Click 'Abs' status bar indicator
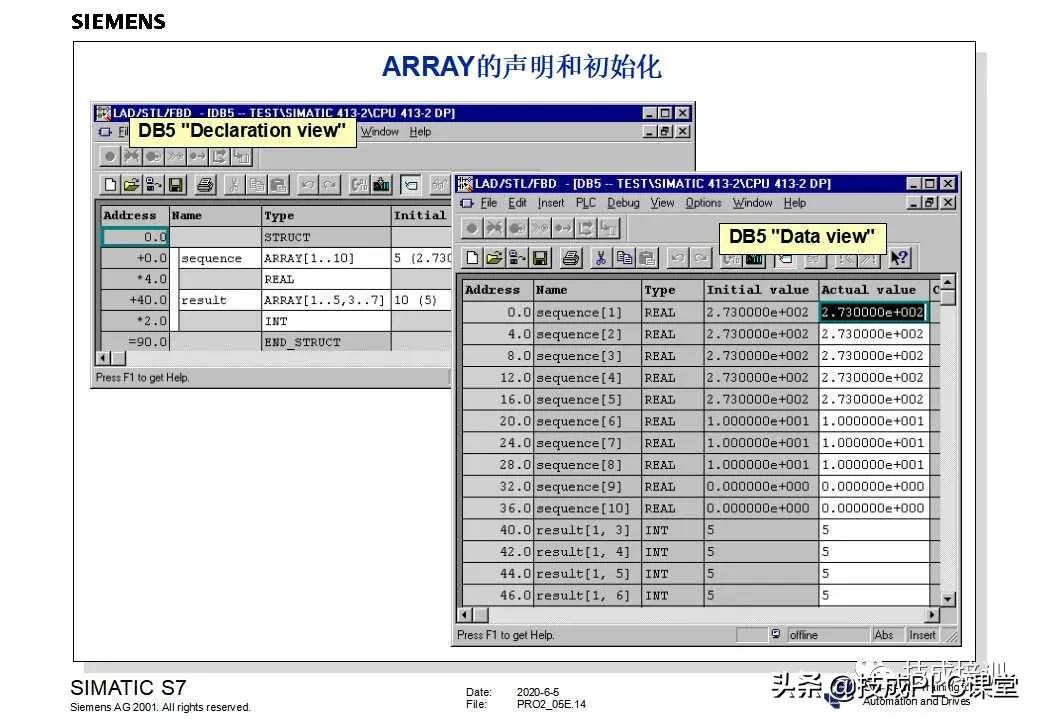Image resolution: width=1040 pixels, height=720 pixels. pyautogui.click(x=885, y=635)
